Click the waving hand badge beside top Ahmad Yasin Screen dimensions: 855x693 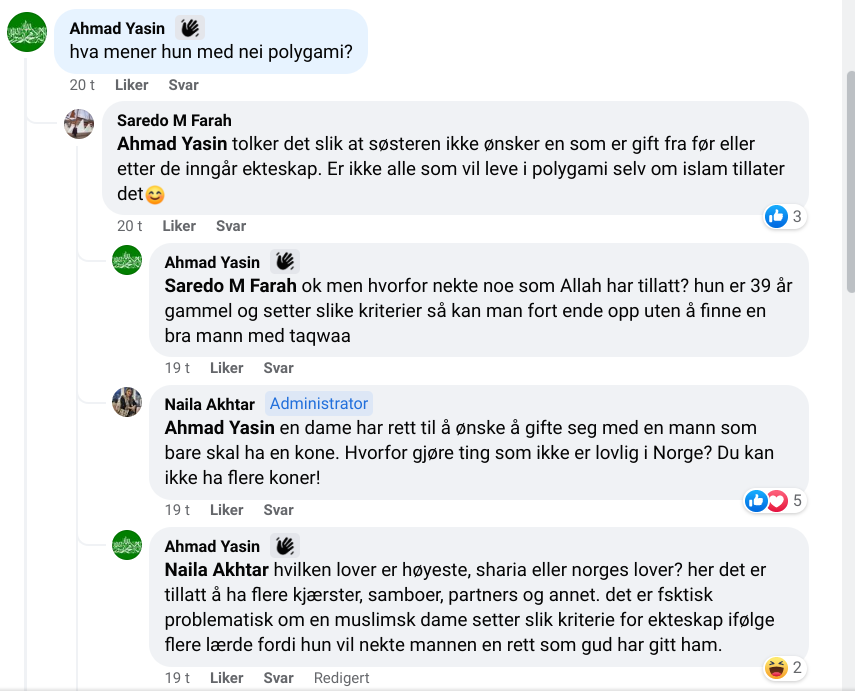pos(189,28)
